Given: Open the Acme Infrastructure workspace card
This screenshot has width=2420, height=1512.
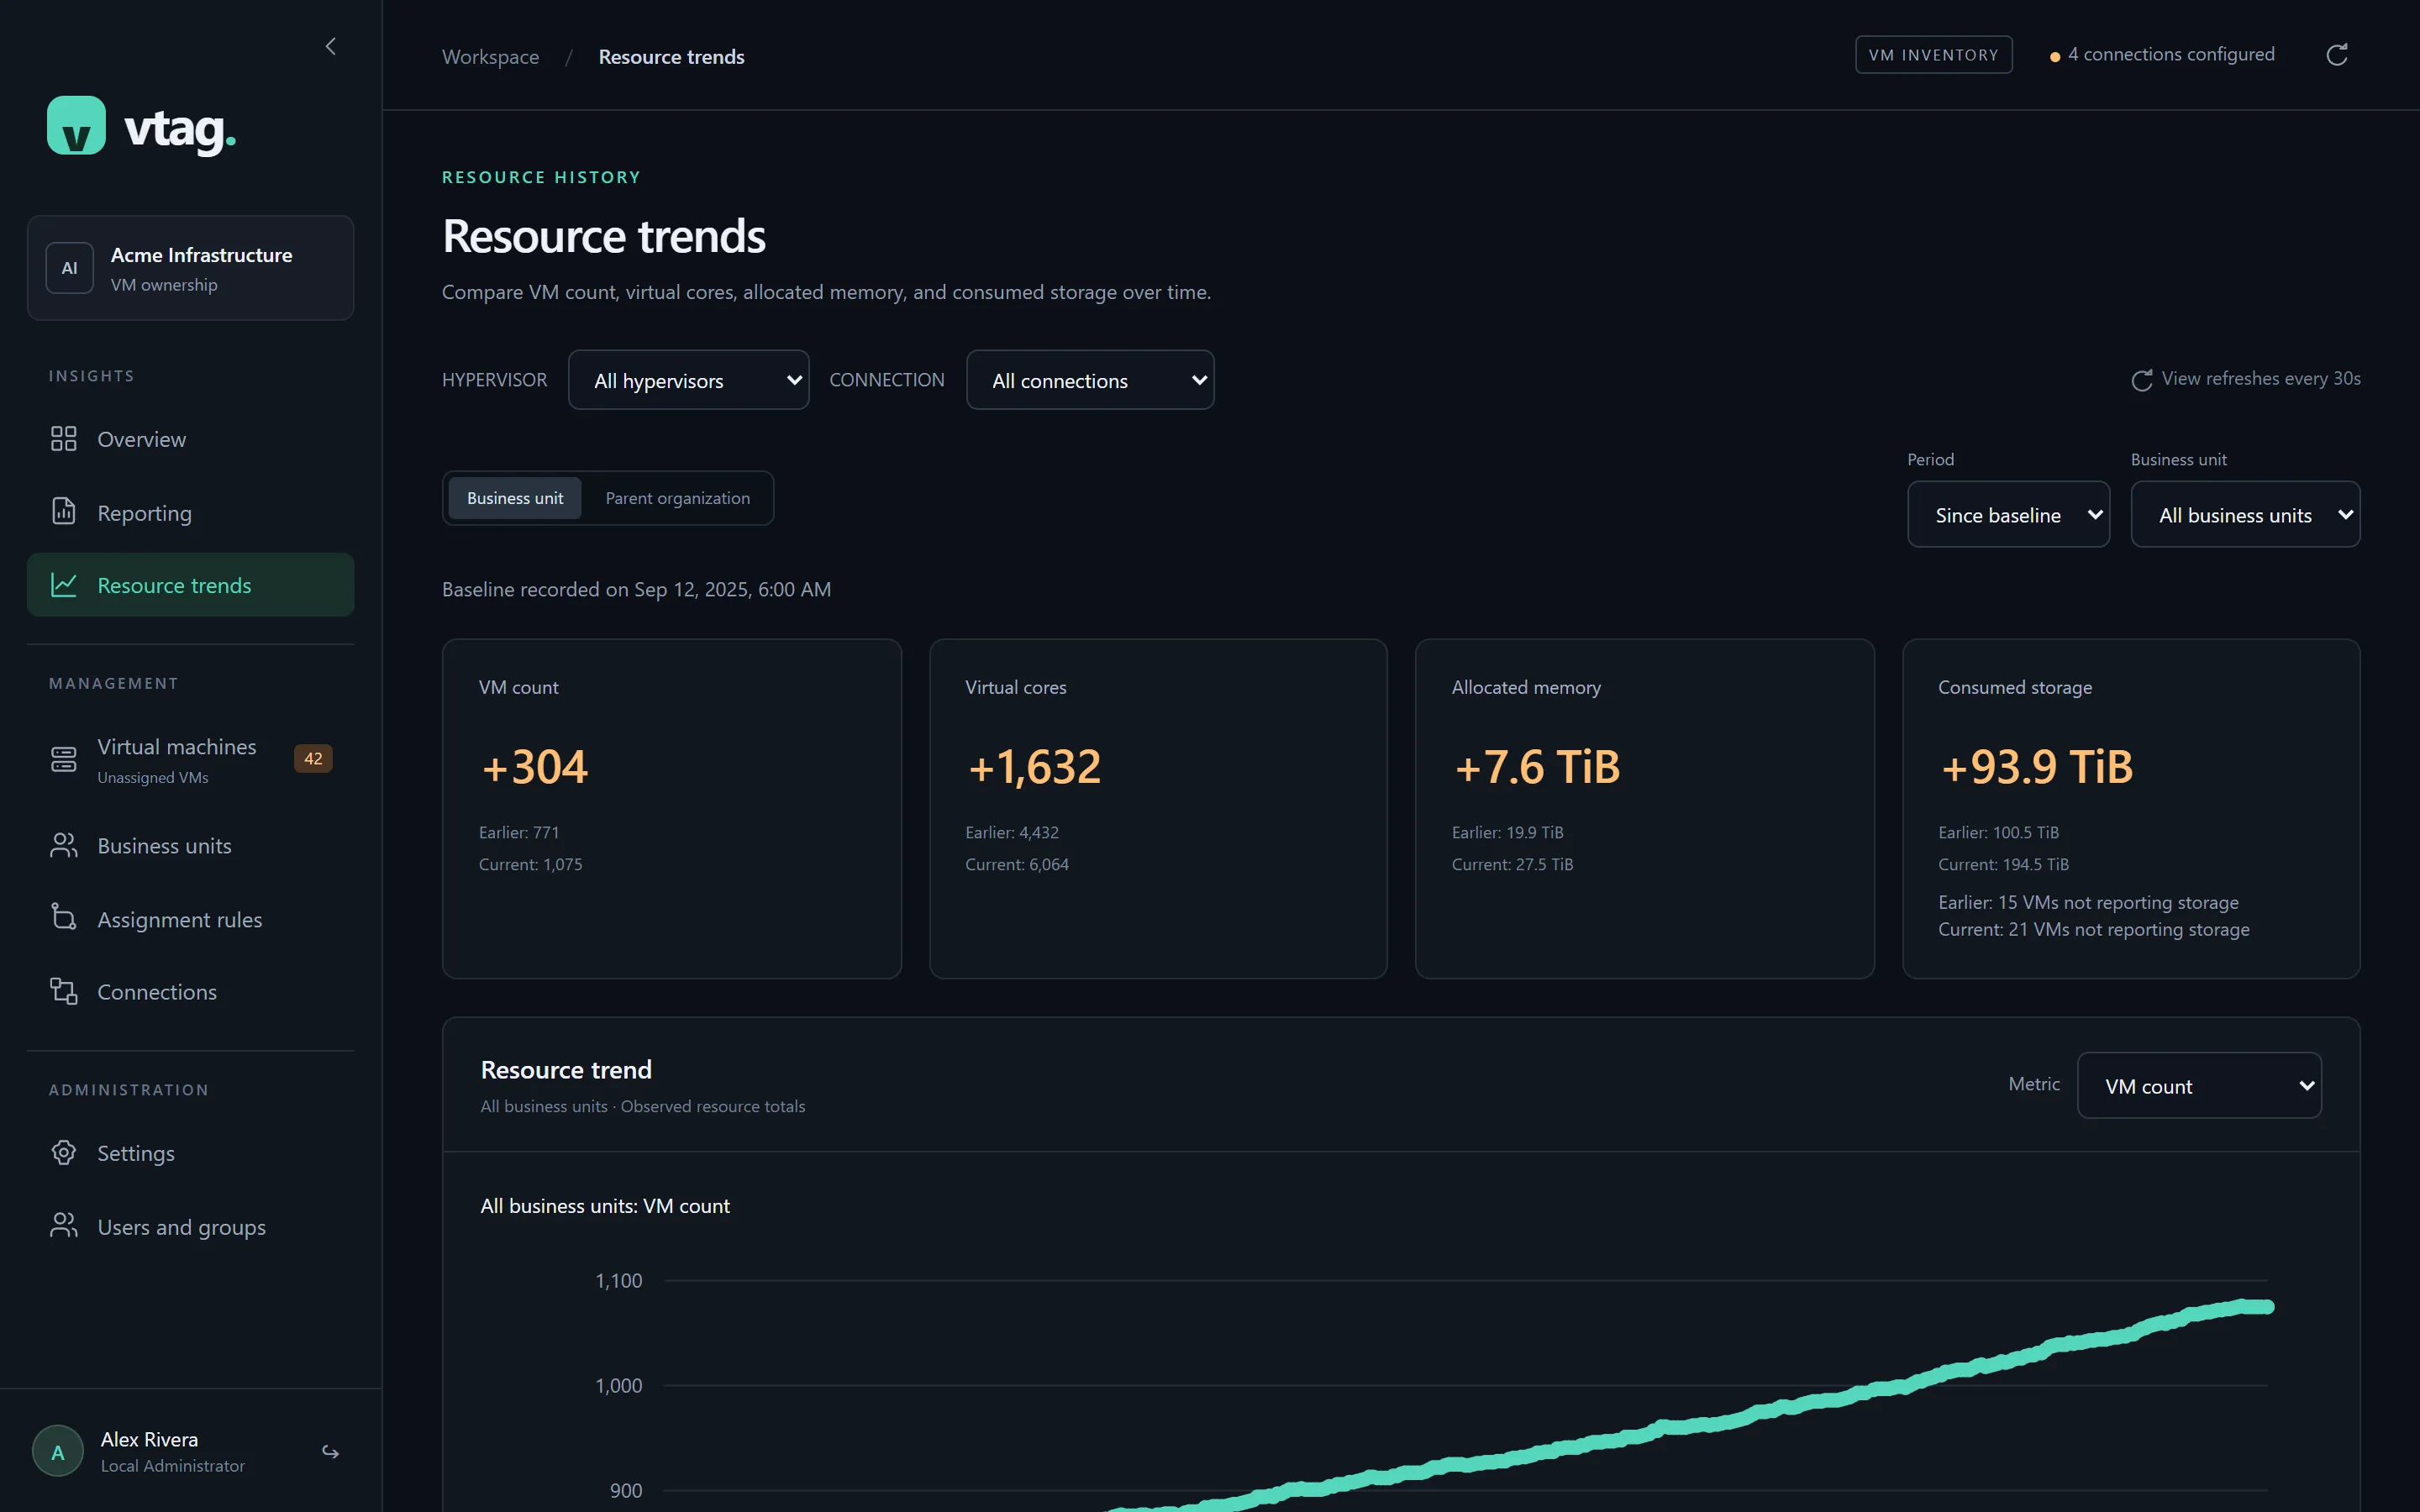Looking at the screenshot, I should click(190, 268).
